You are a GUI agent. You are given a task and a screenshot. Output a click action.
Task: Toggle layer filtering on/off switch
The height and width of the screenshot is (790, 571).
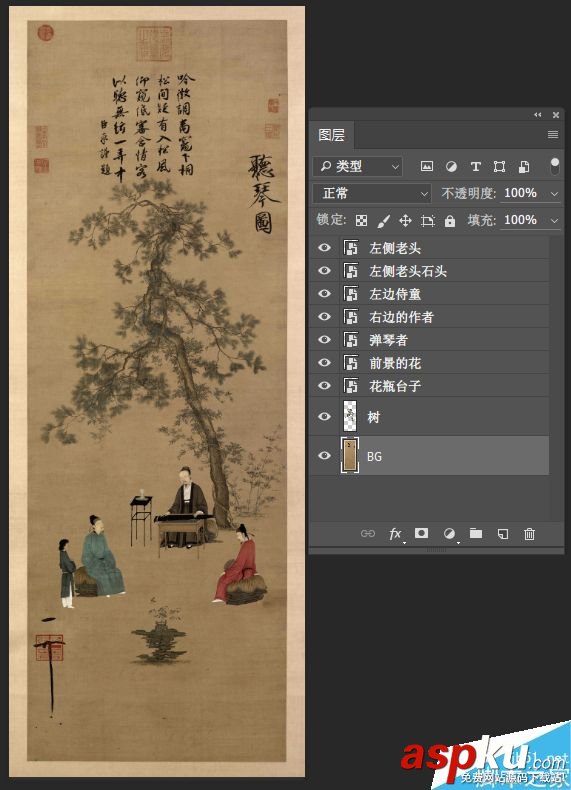click(554, 166)
